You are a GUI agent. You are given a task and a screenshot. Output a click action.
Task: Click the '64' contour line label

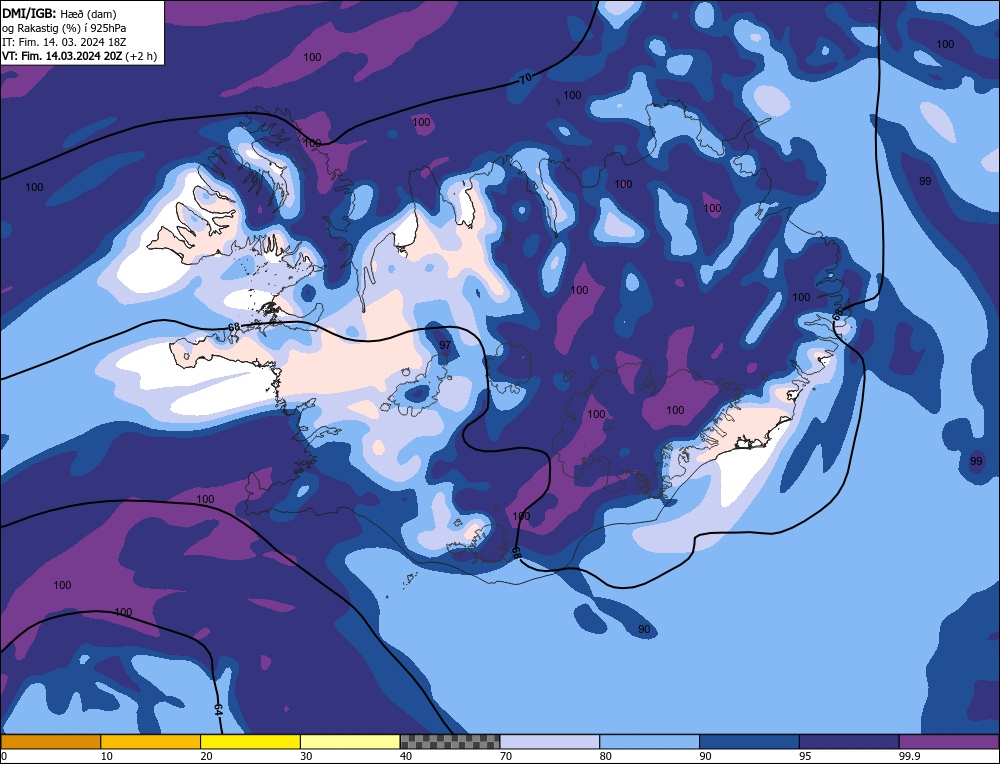tap(218, 710)
